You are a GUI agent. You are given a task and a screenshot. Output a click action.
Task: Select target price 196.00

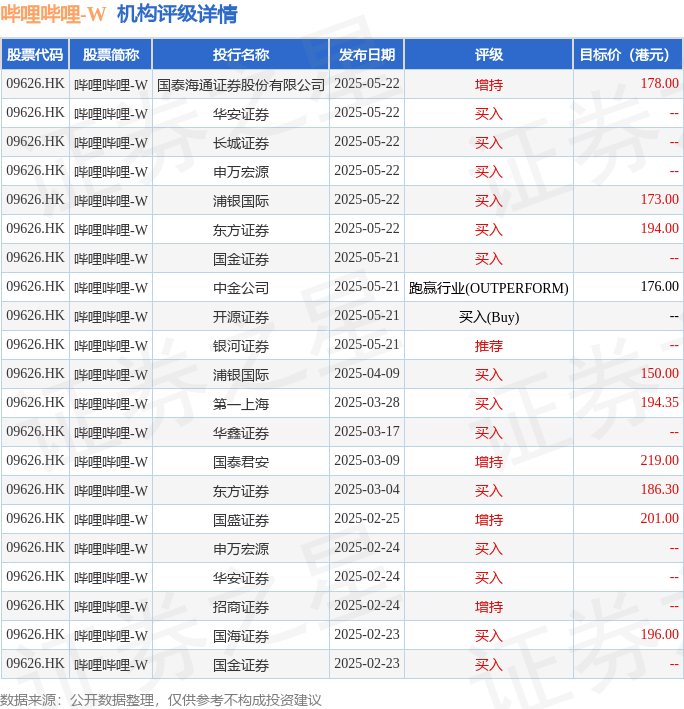coord(660,634)
